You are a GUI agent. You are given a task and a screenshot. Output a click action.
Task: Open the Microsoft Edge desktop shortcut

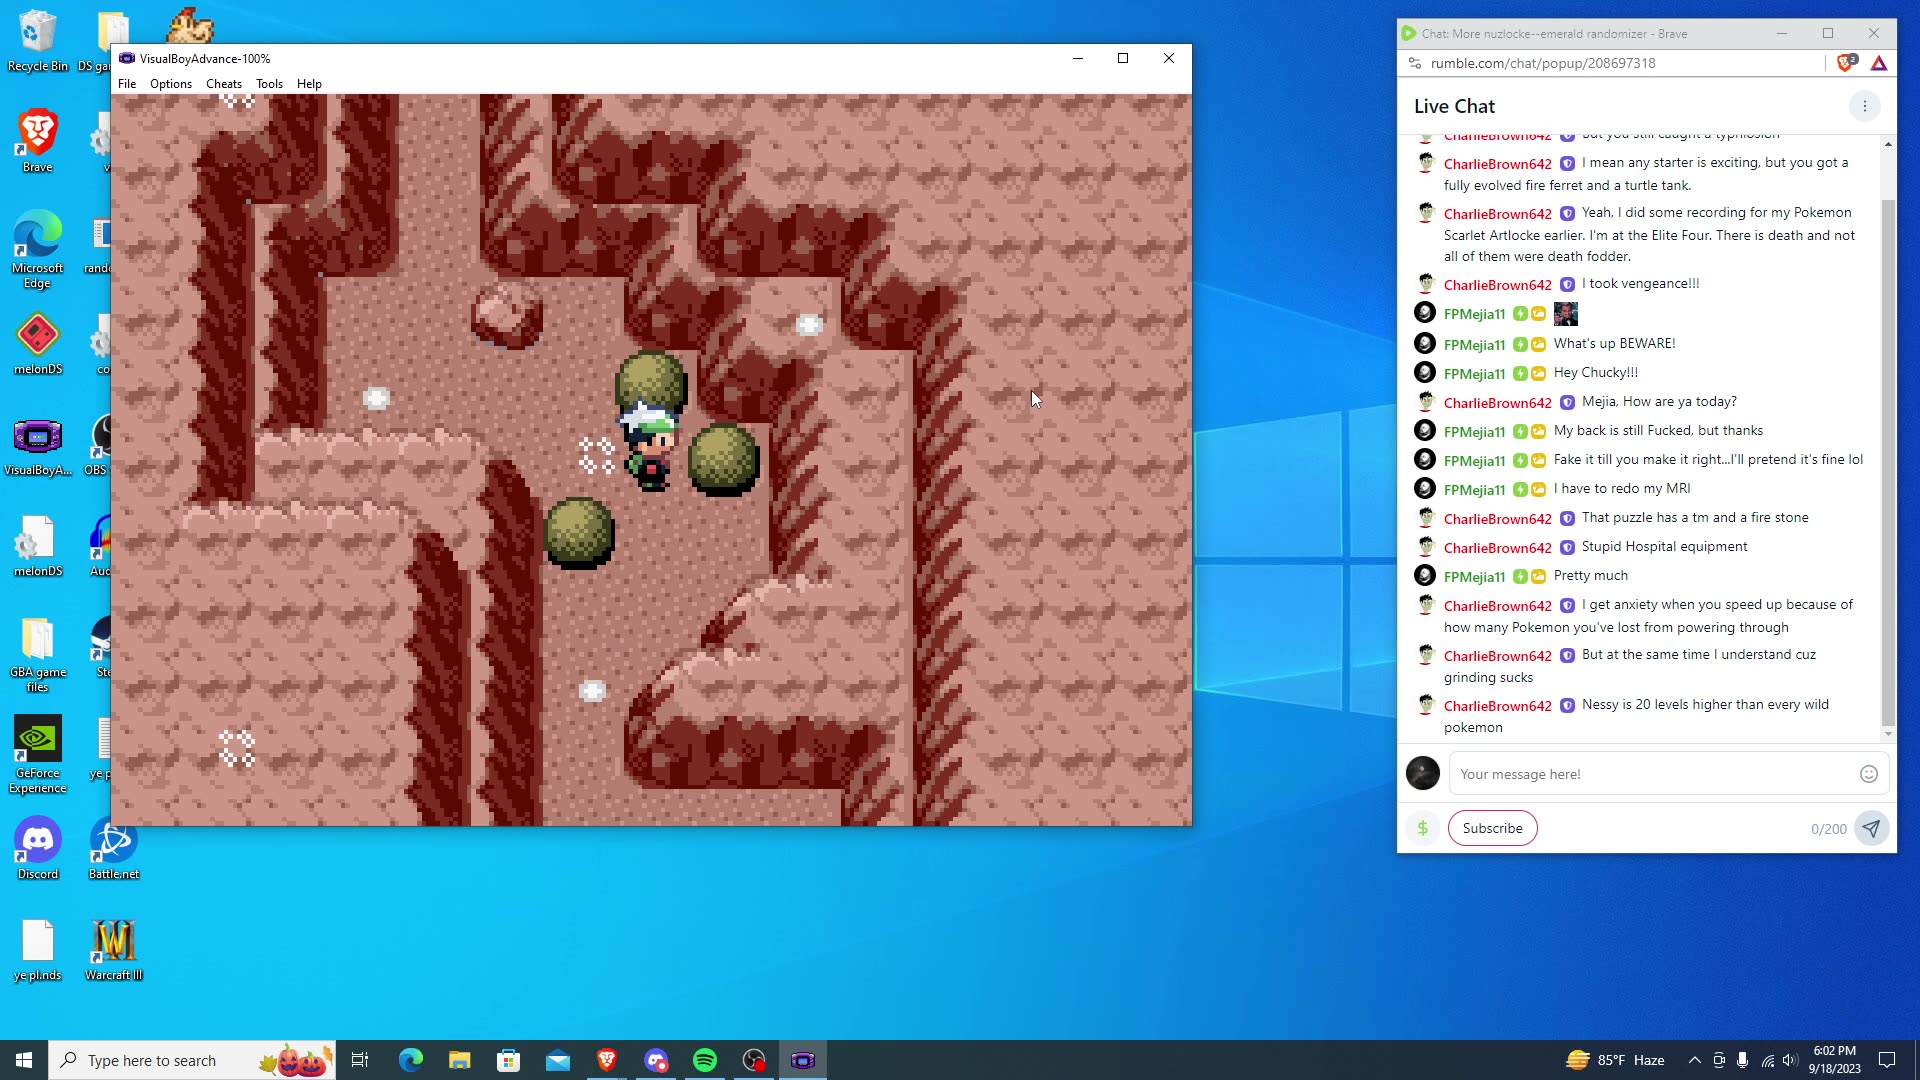[x=38, y=250]
